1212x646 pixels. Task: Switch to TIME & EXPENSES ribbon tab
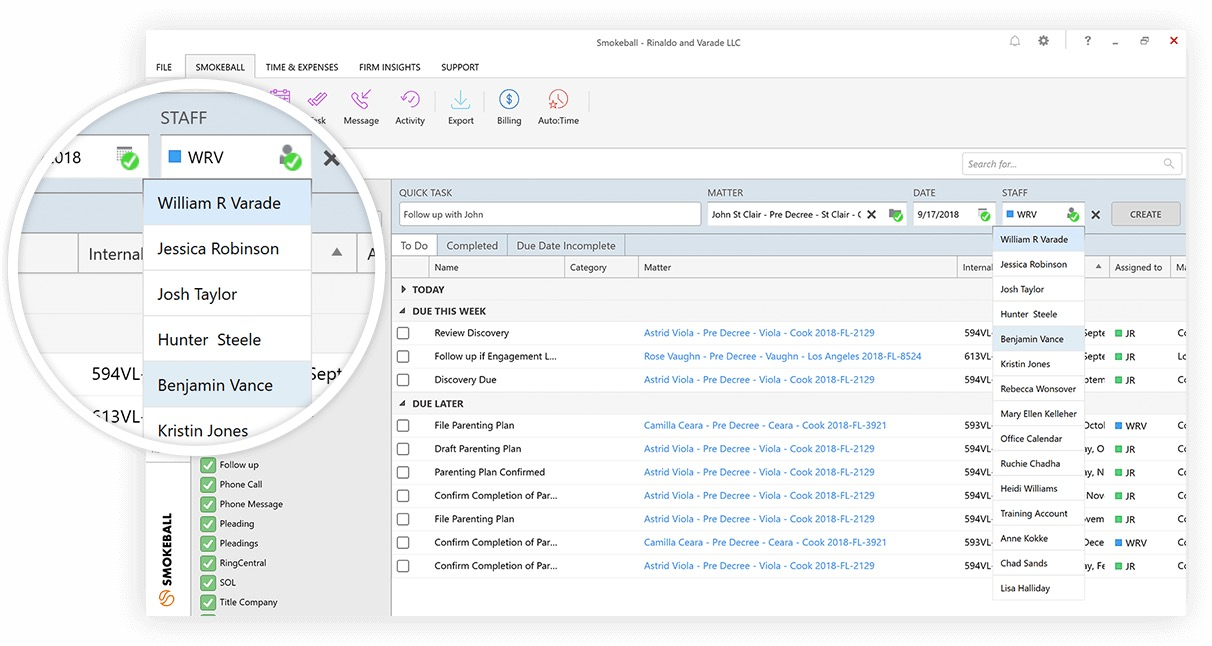pyautogui.click(x=302, y=67)
